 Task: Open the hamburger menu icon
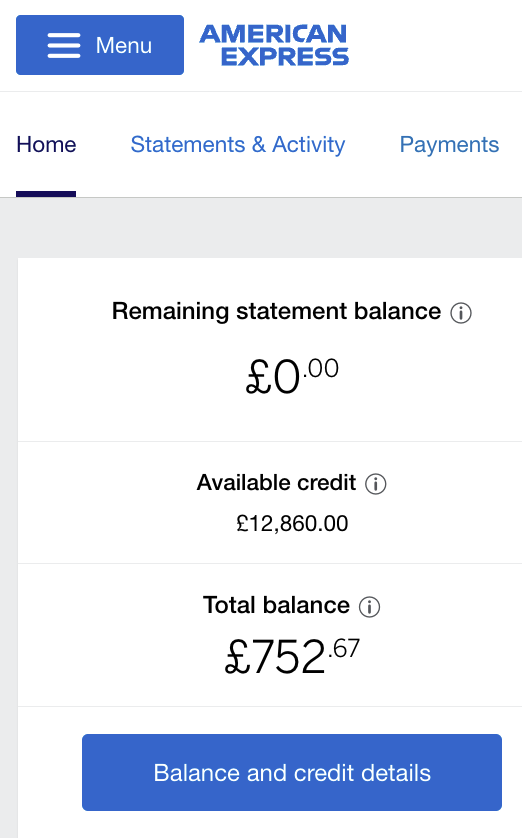click(64, 45)
